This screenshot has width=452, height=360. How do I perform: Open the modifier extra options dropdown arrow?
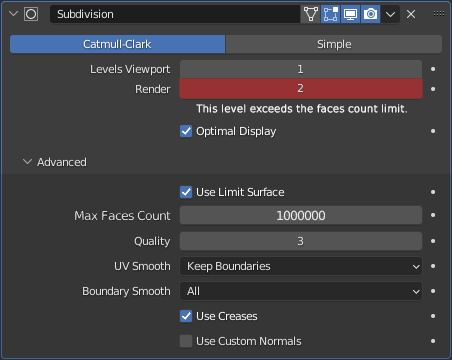point(390,14)
